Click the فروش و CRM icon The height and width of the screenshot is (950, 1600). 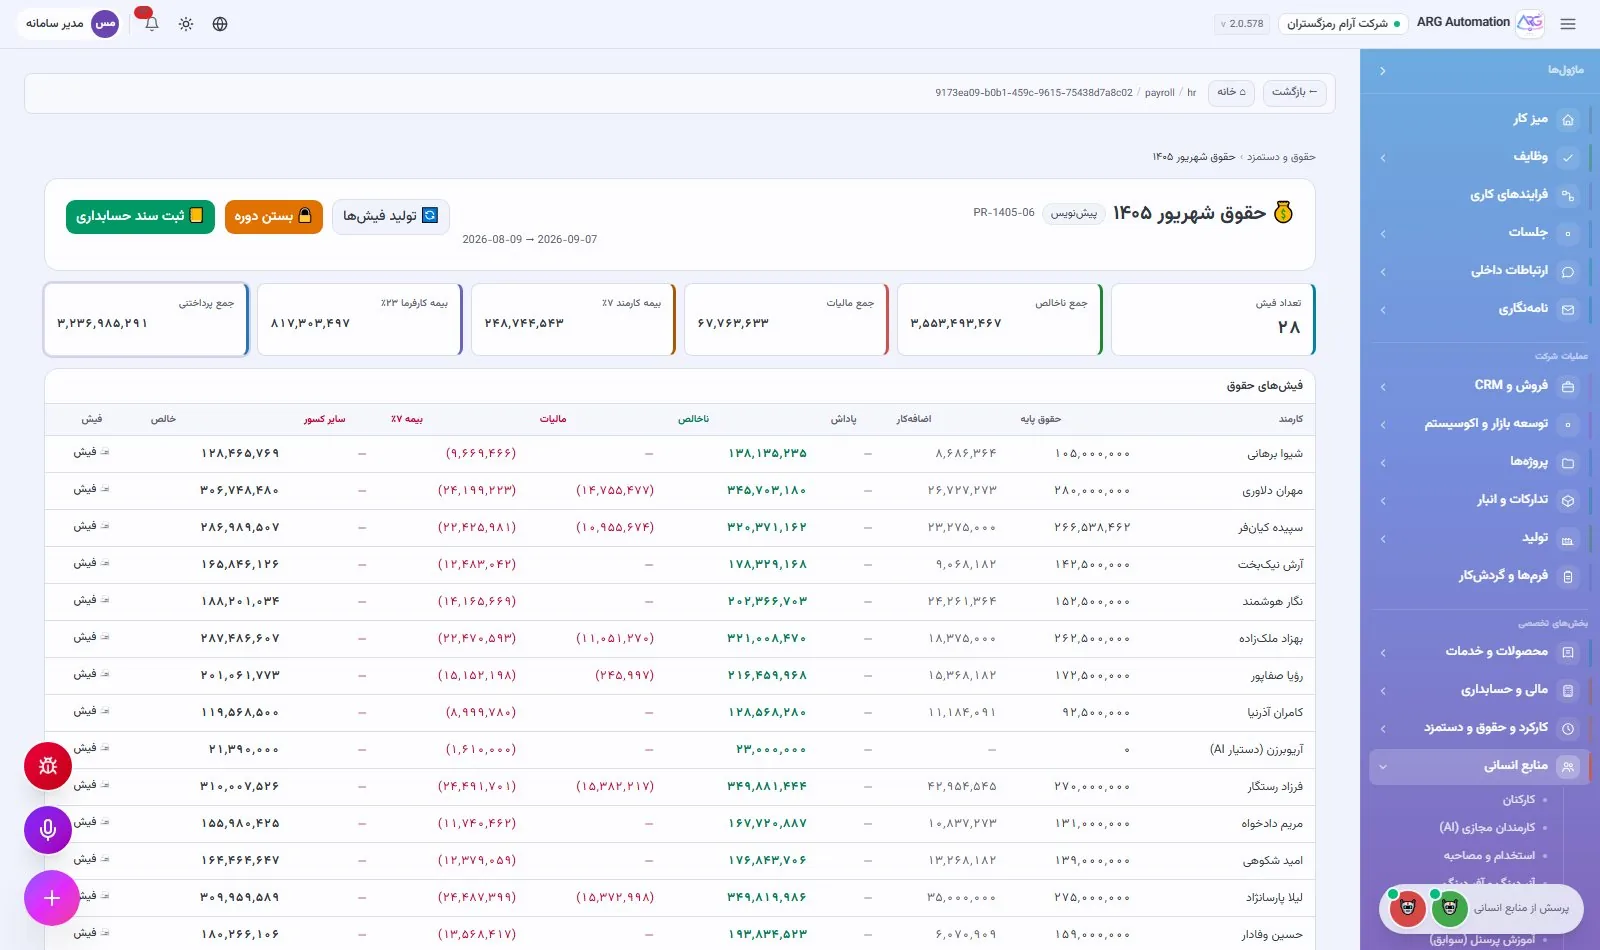click(x=1568, y=387)
